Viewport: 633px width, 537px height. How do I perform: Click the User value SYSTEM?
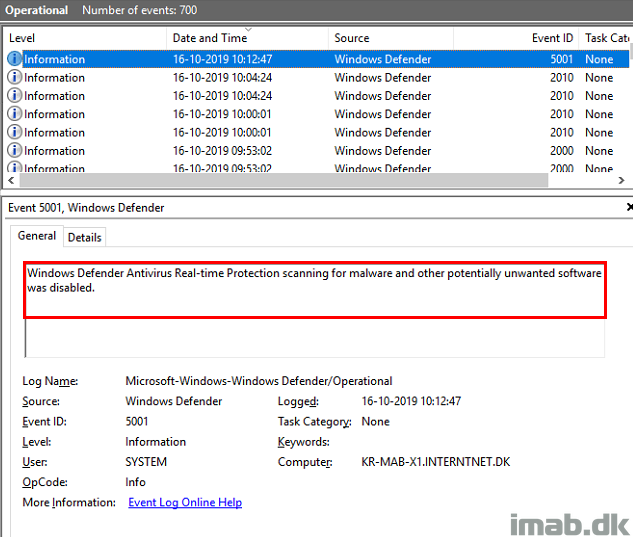coord(146,461)
